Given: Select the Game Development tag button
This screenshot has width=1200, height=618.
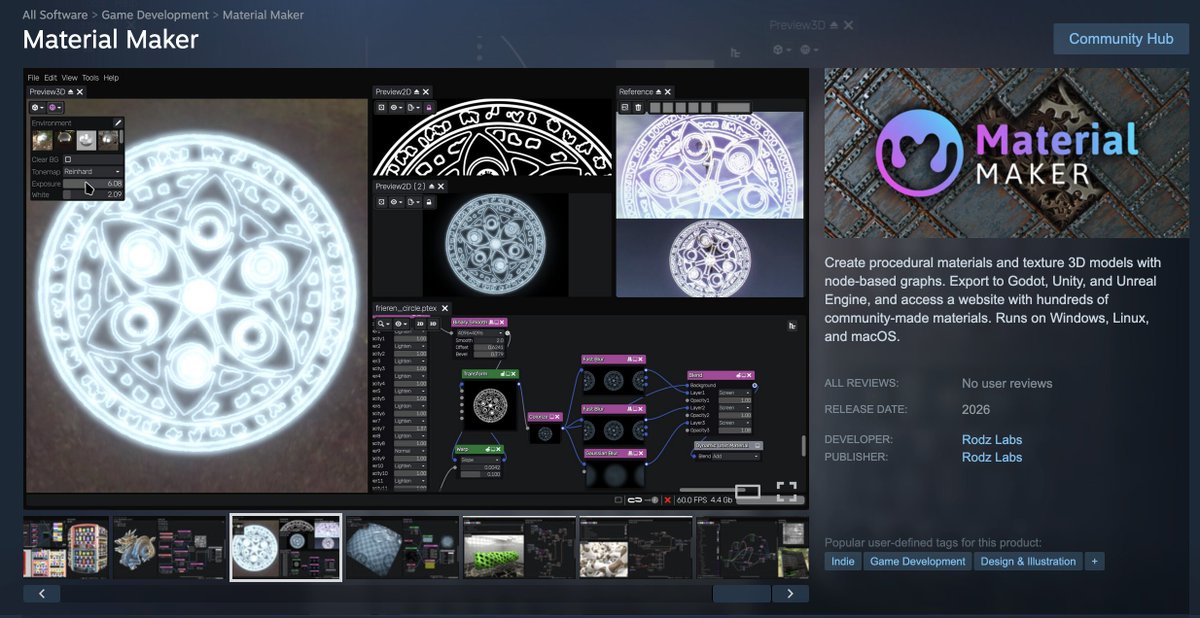Looking at the screenshot, I should [917, 561].
